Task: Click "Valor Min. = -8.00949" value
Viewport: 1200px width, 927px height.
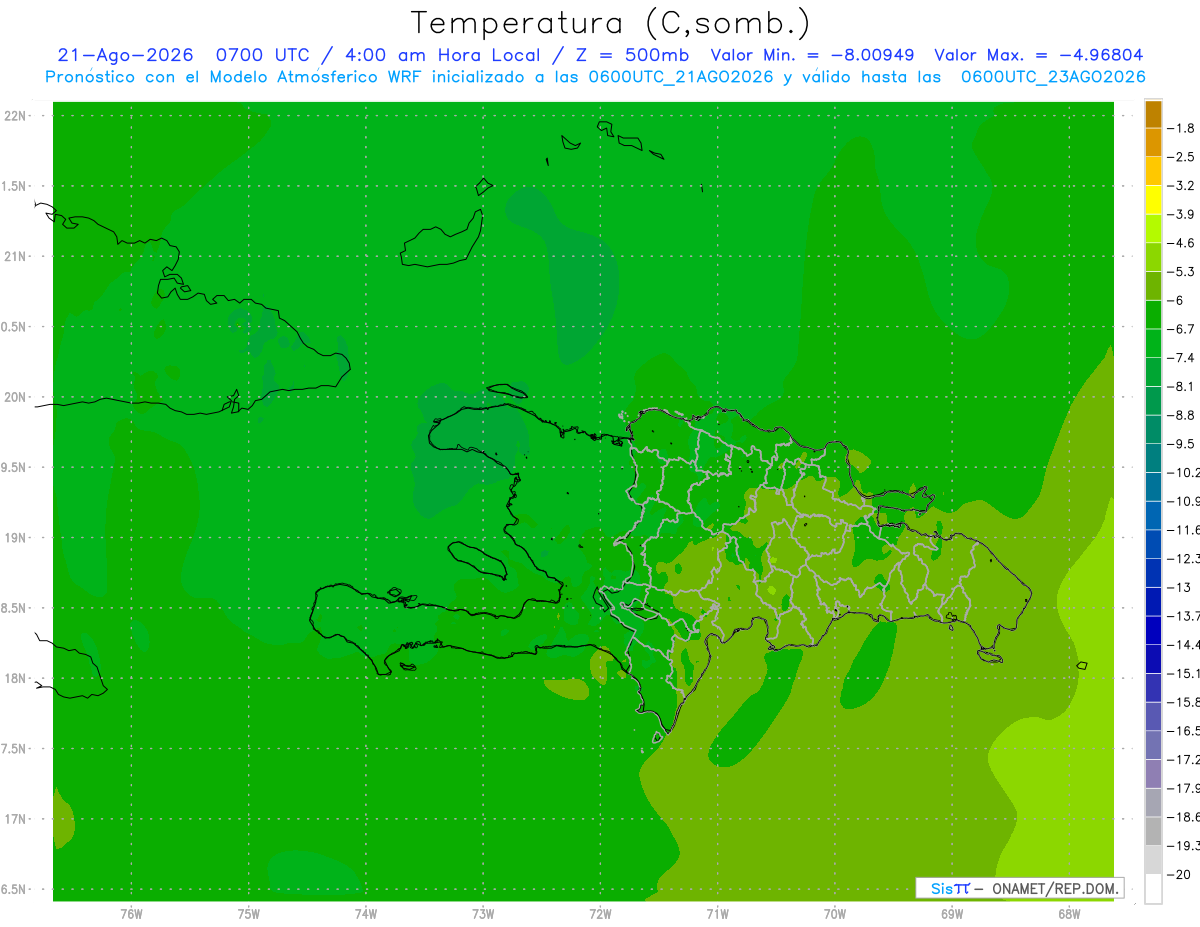Action: (x=812, y=55)
